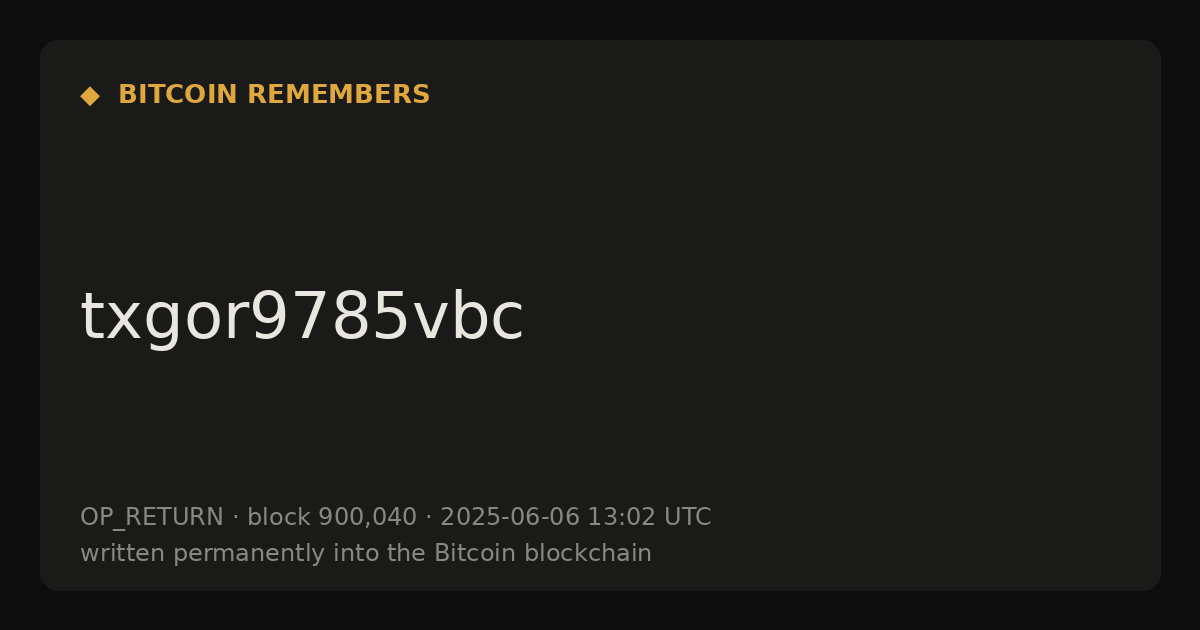The width and height of the screenshot is (1200, 630).
Task: Select the word REMEMBERS in the header
Action: point(338,95)
